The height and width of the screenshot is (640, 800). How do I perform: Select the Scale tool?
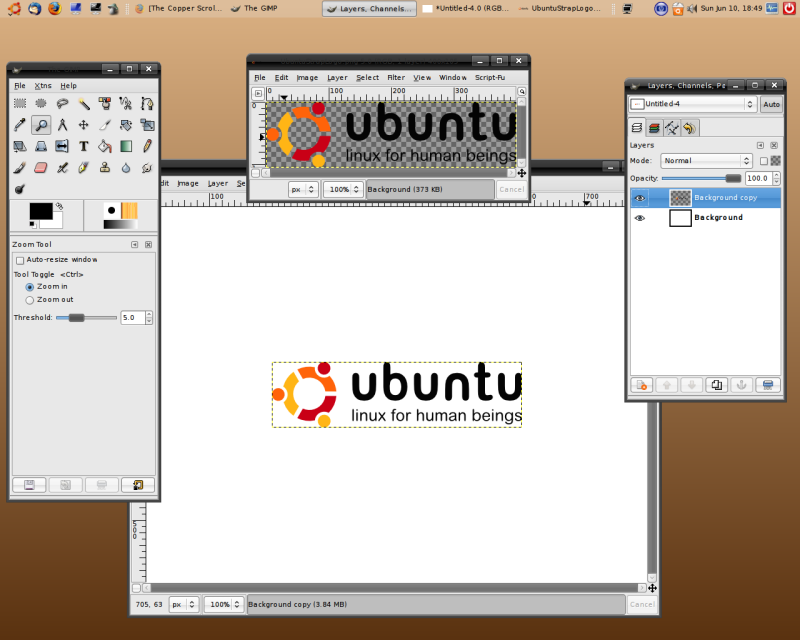coord(147,125)
